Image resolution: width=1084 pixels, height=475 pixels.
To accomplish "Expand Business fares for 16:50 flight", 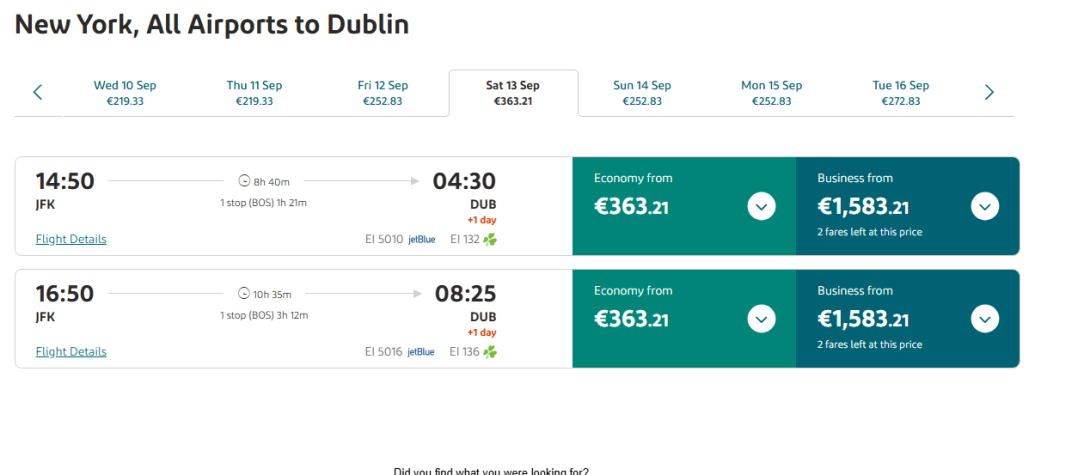I will pos(984,319).
